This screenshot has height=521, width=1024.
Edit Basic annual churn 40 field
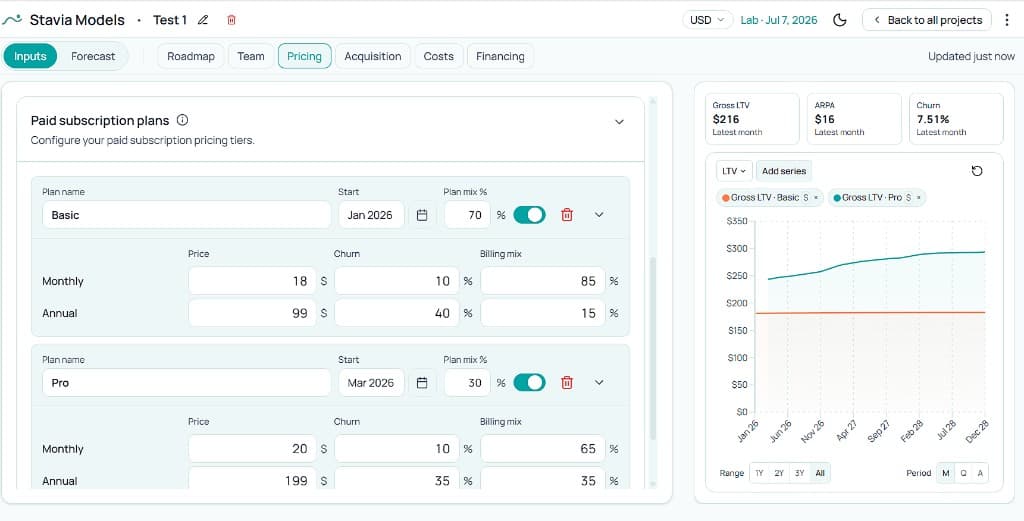coord(397,313)
